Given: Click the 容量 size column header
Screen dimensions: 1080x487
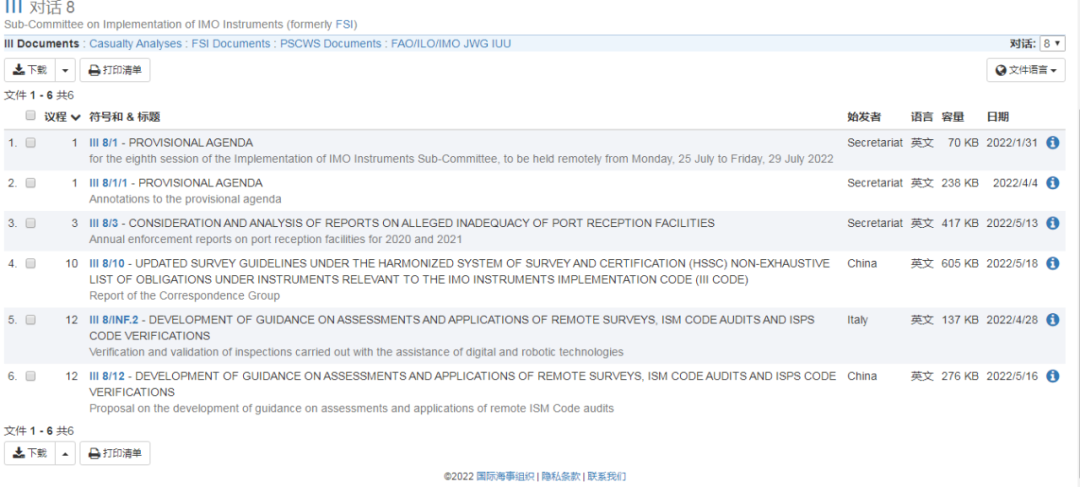Looking at the screenshot, I should [953, 117].
